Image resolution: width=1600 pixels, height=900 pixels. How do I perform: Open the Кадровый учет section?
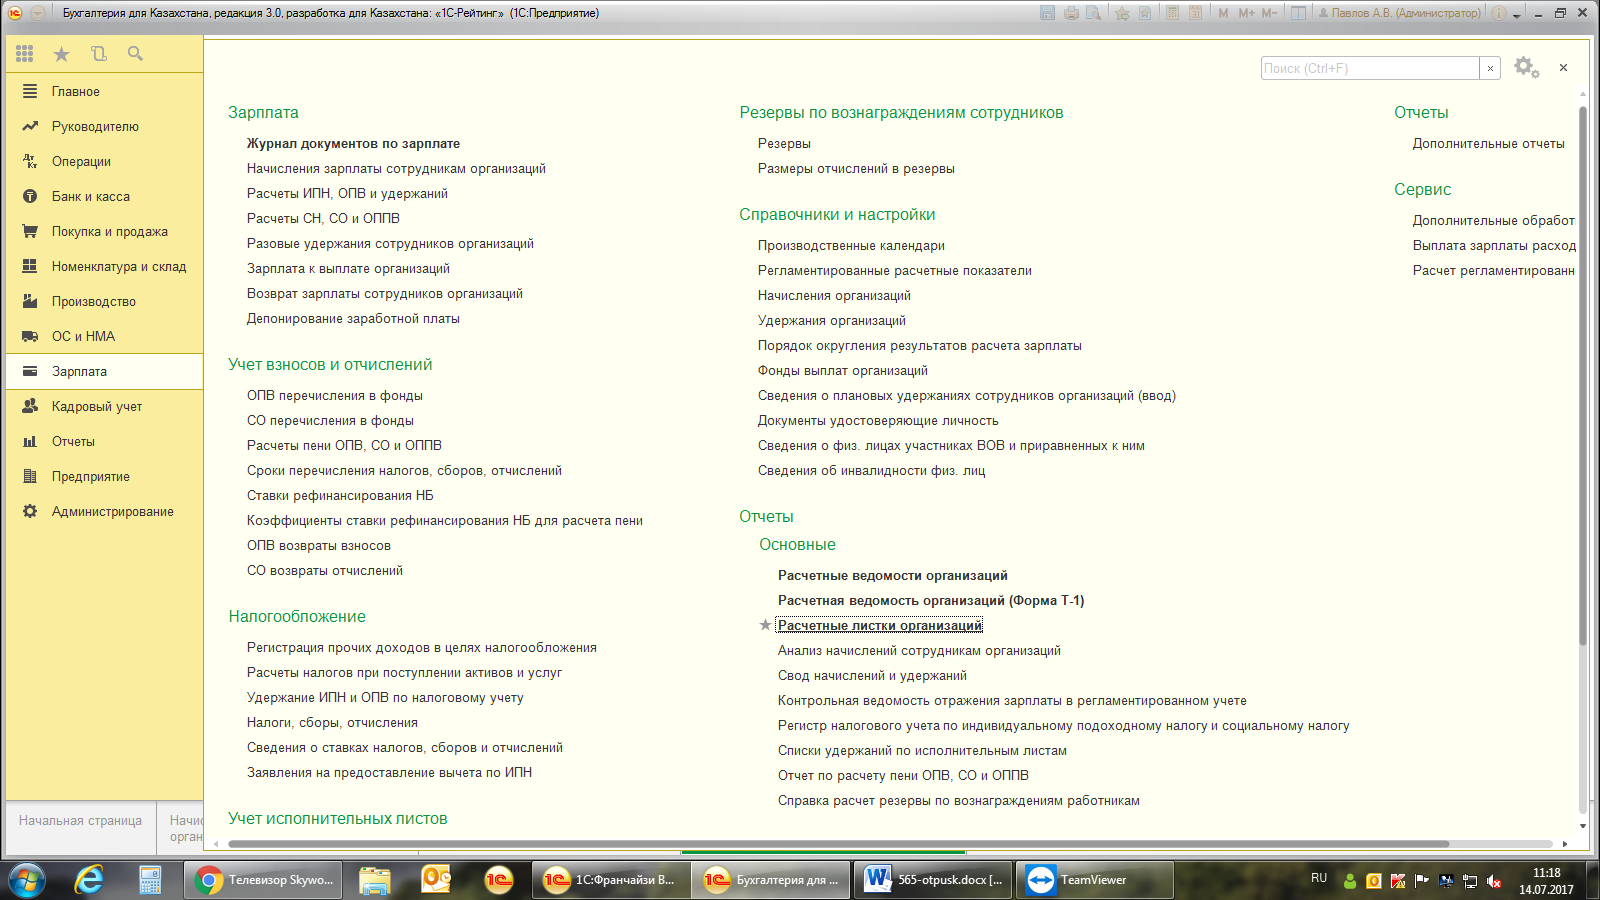[104, 406]
